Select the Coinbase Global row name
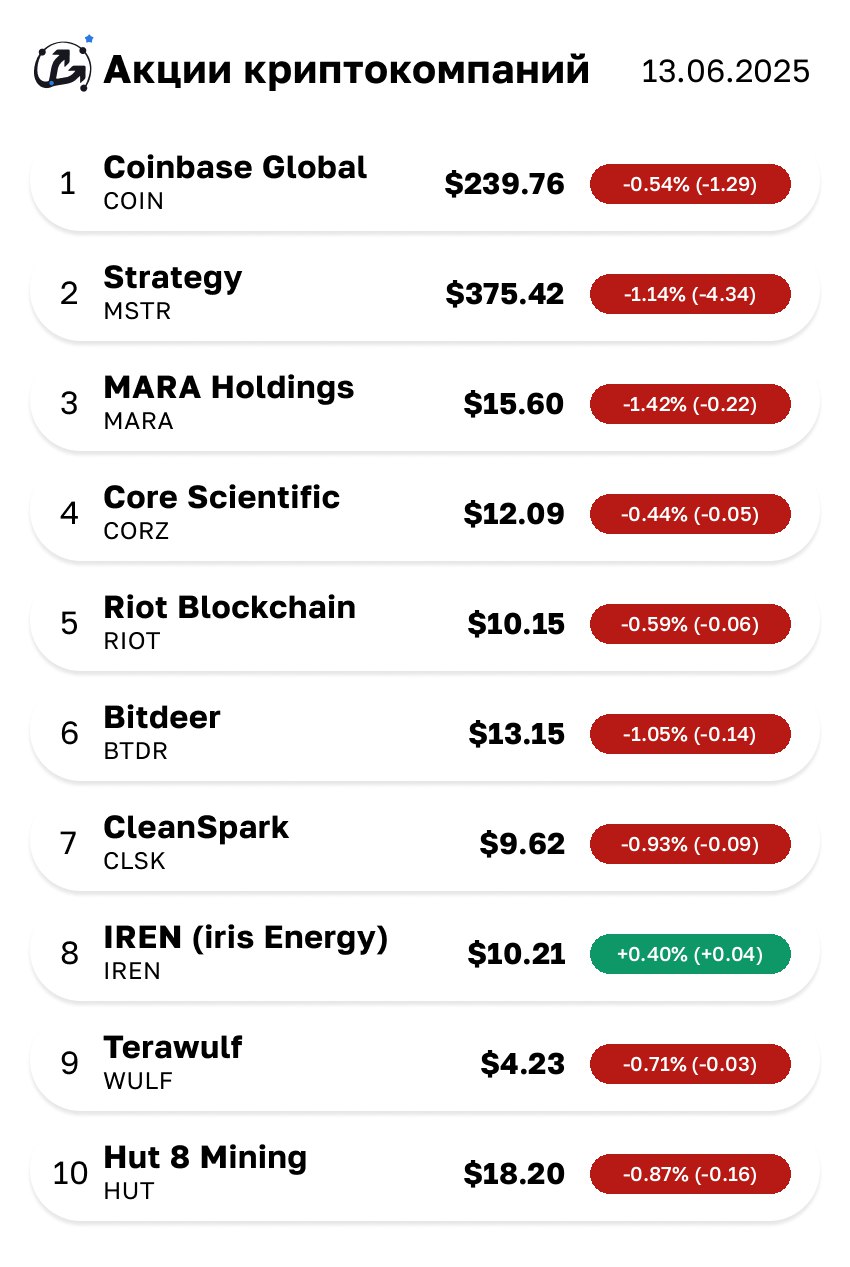The width and height of the screenshot is (850, 1267). click(x=235, y=167)
